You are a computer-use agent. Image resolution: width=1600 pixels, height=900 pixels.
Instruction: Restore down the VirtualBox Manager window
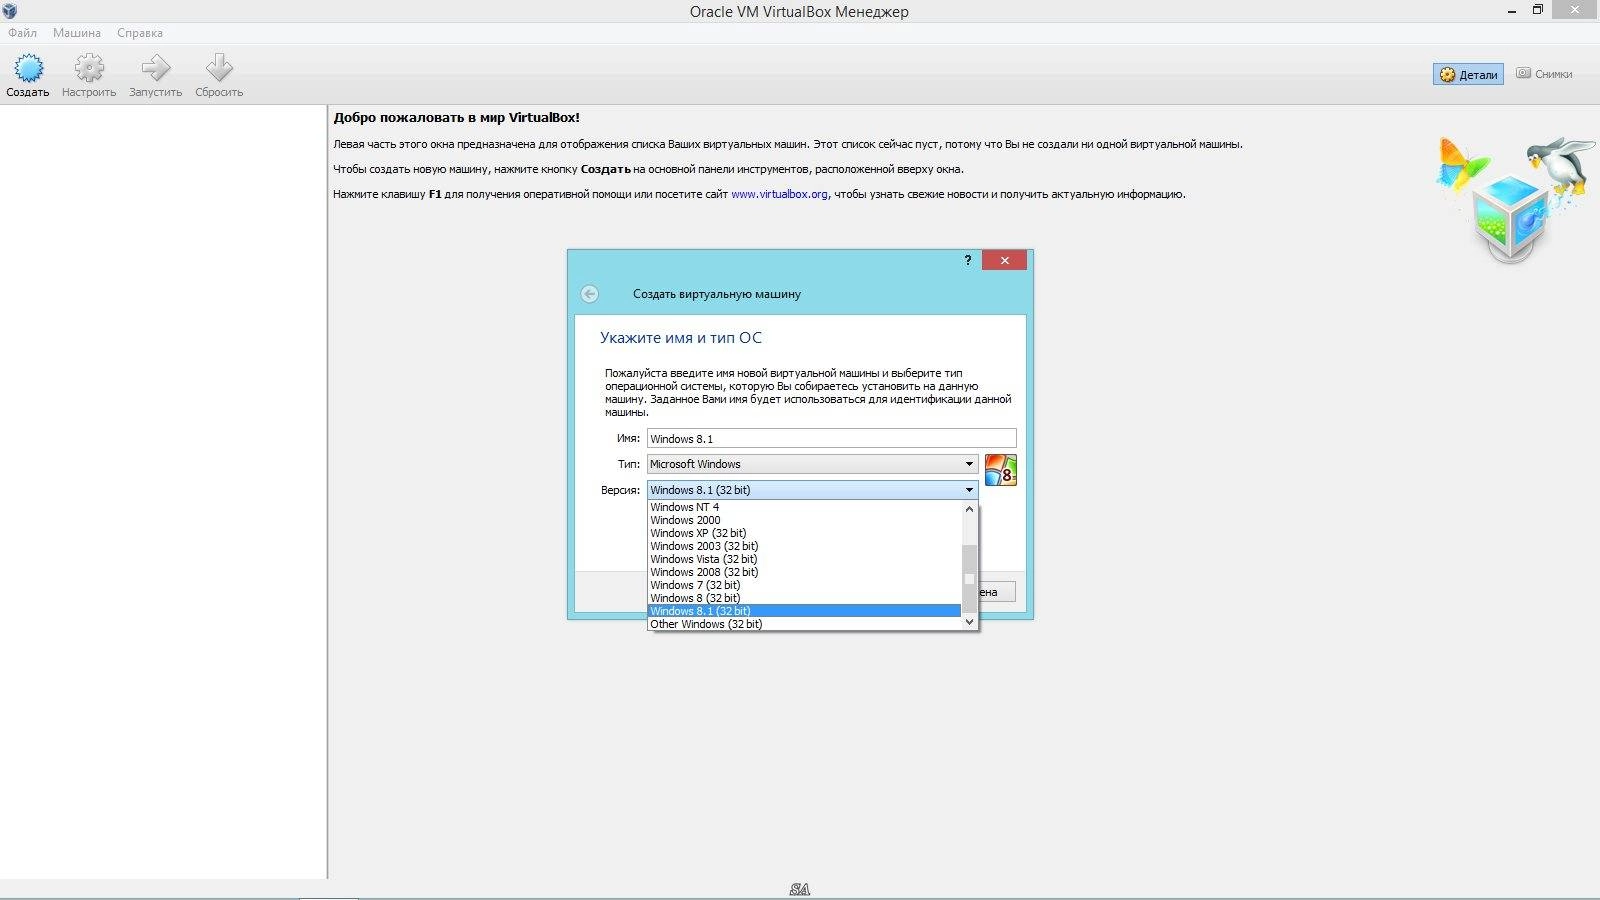(1538, 10)
